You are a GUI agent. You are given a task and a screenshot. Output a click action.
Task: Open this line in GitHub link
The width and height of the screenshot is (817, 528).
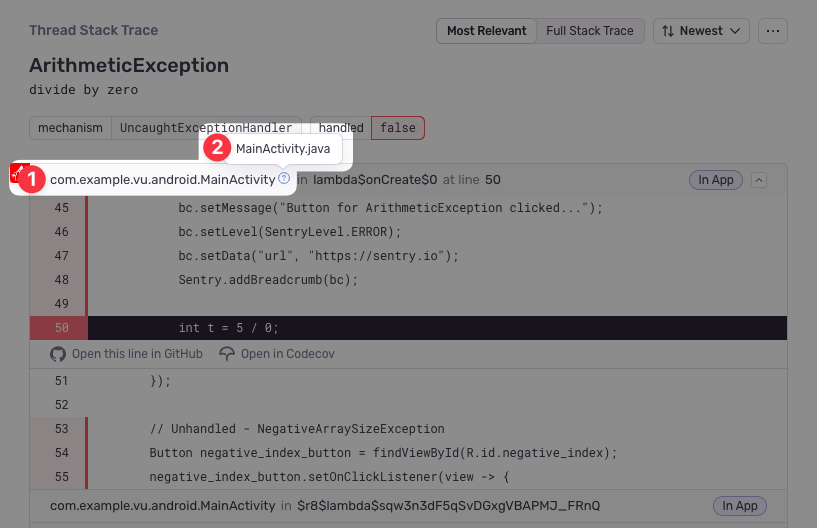coord(137,354)
